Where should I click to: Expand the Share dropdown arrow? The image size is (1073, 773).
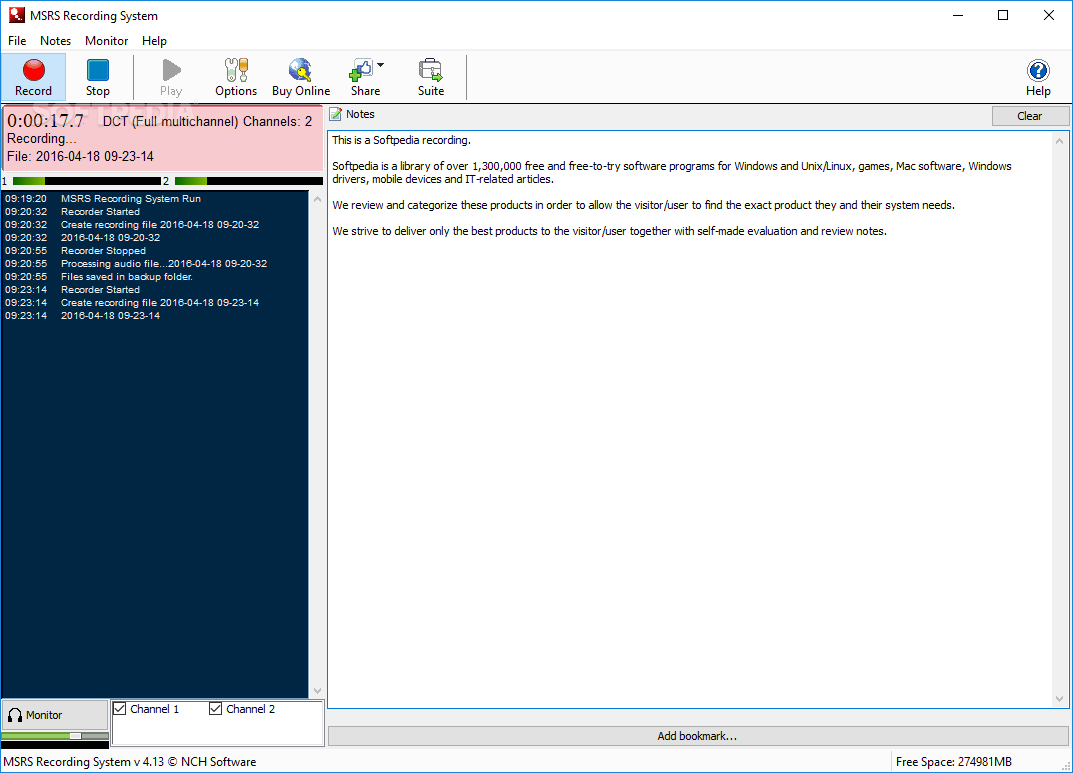[381, 65]
